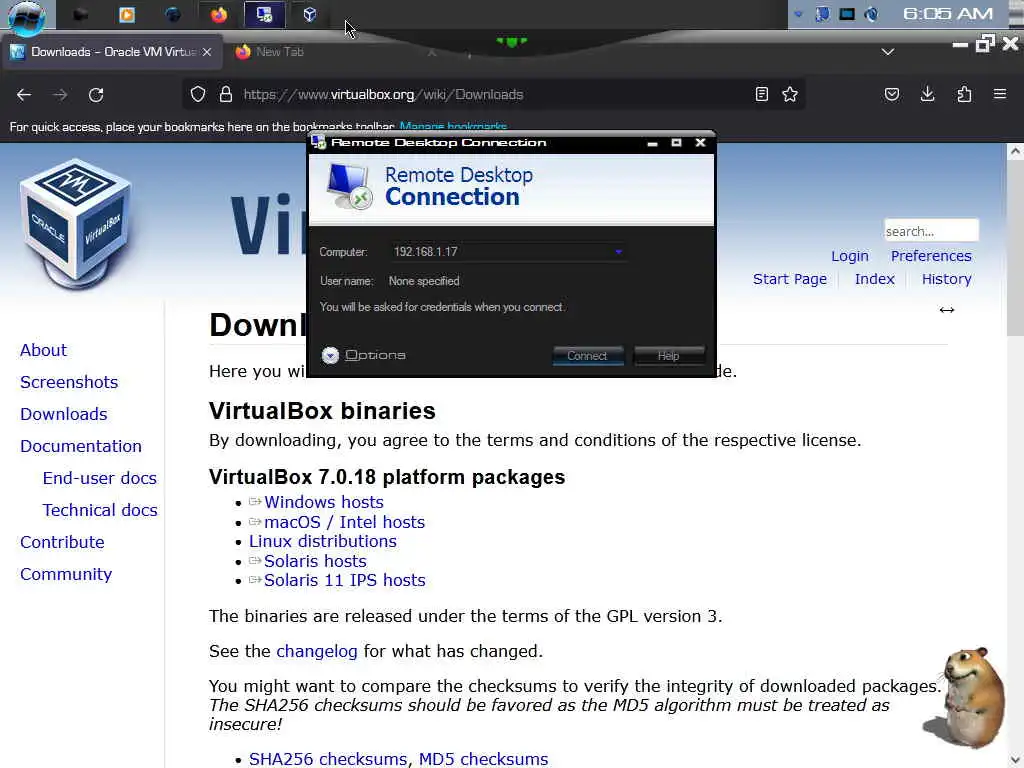Image resolution: width=1024 pixels, height=768 pixels.
Task: Click the Help button in Remote Desktop
Action: (x=668, y=355)
